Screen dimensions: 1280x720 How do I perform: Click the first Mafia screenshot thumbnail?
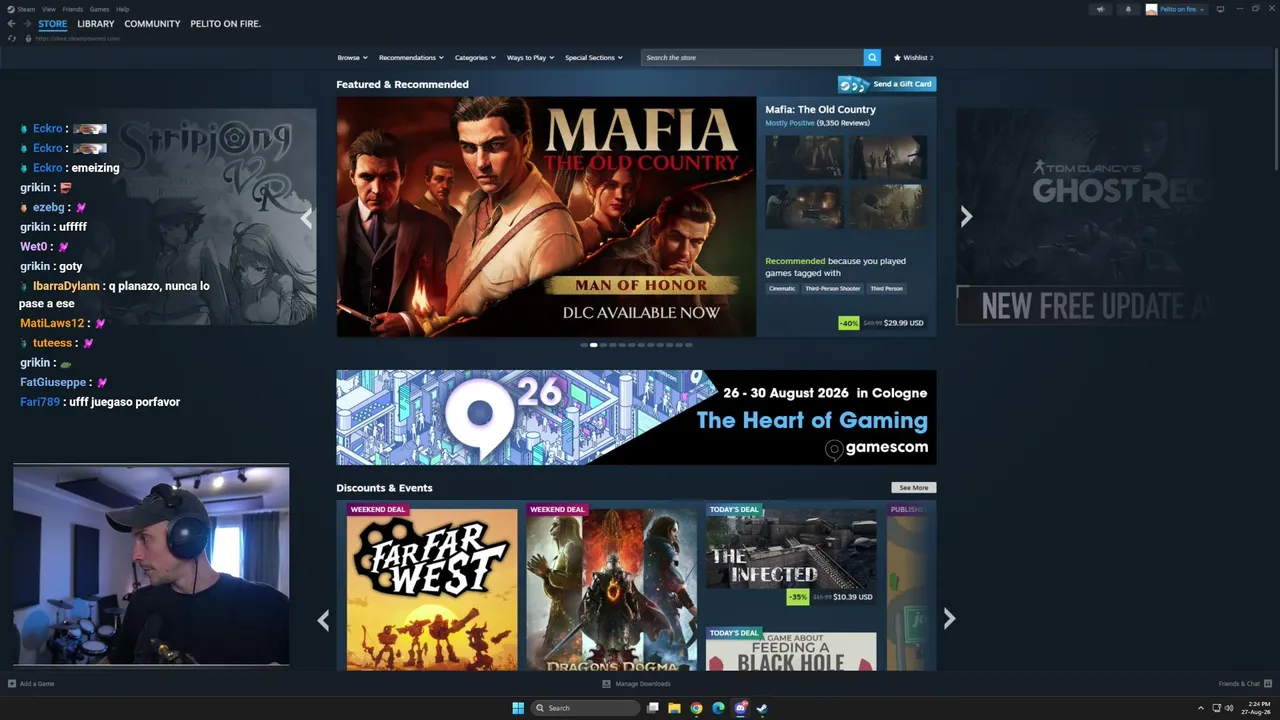[x=804, y=157]
